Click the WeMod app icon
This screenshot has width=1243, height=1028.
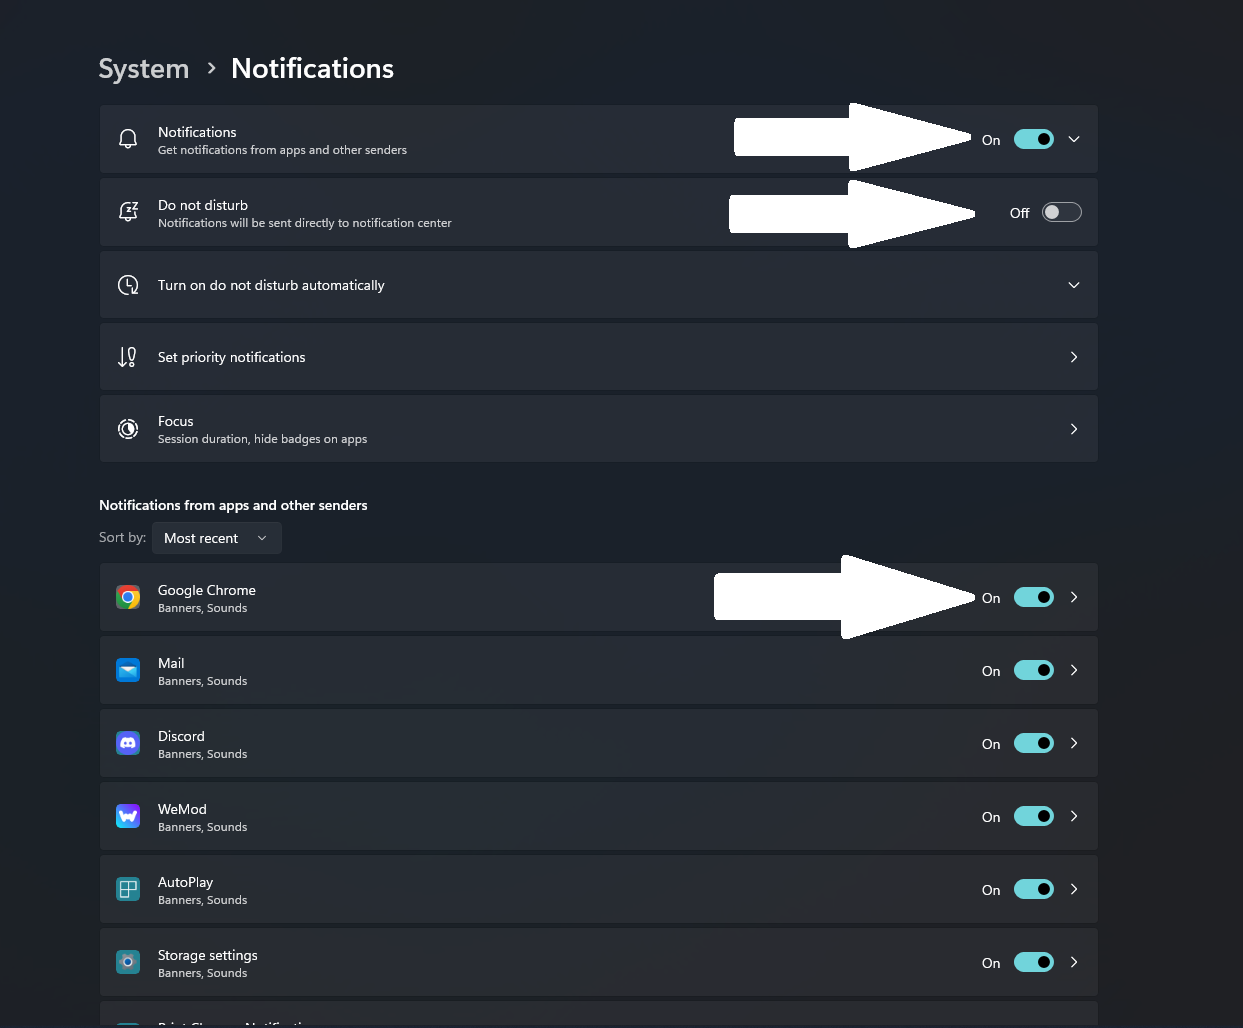click(x=127, y=815)
